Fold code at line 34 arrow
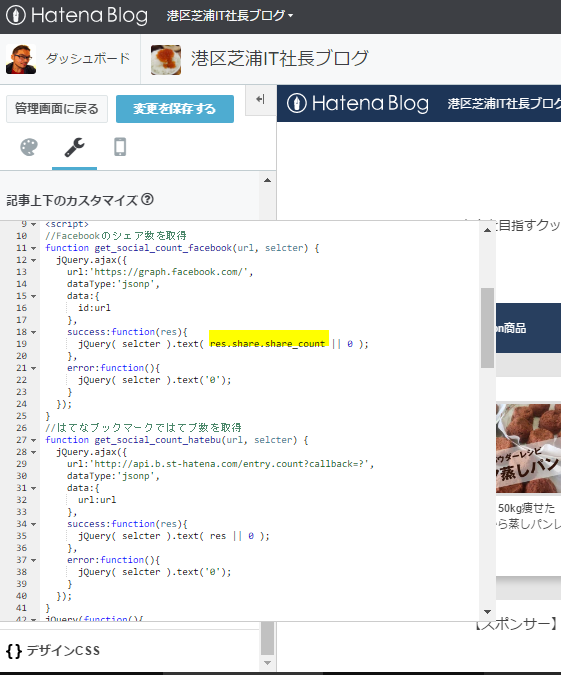Image resolution: width=561 pixels, height=675 pixels. coord(33,524)
